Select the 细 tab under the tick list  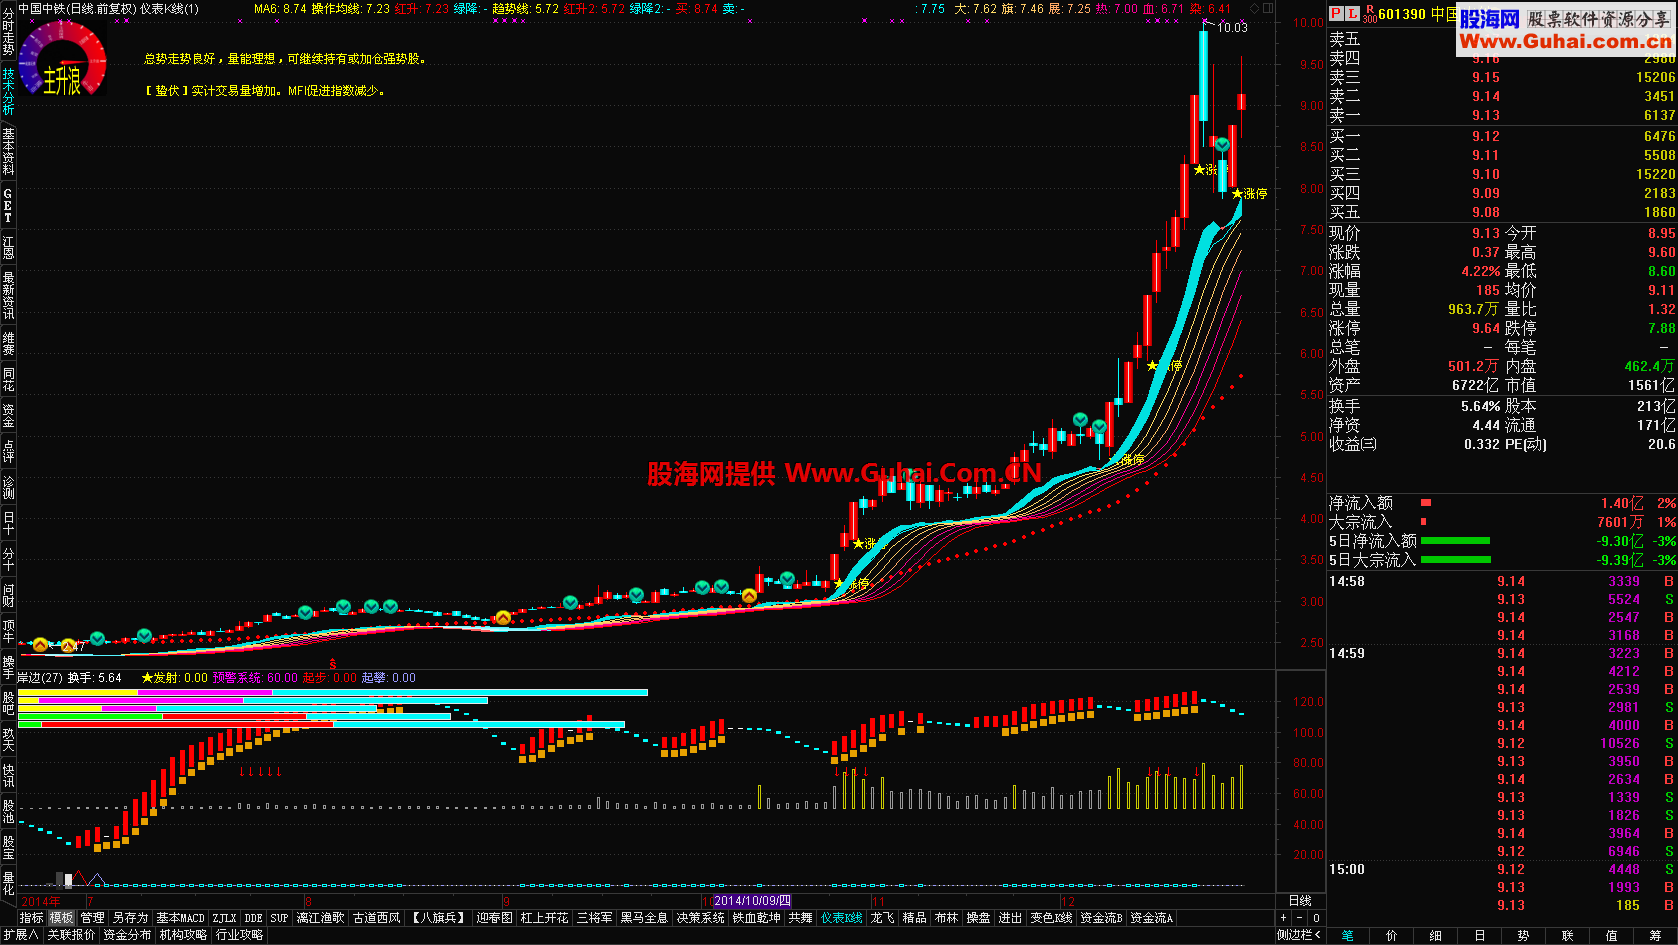(1435, 935)
